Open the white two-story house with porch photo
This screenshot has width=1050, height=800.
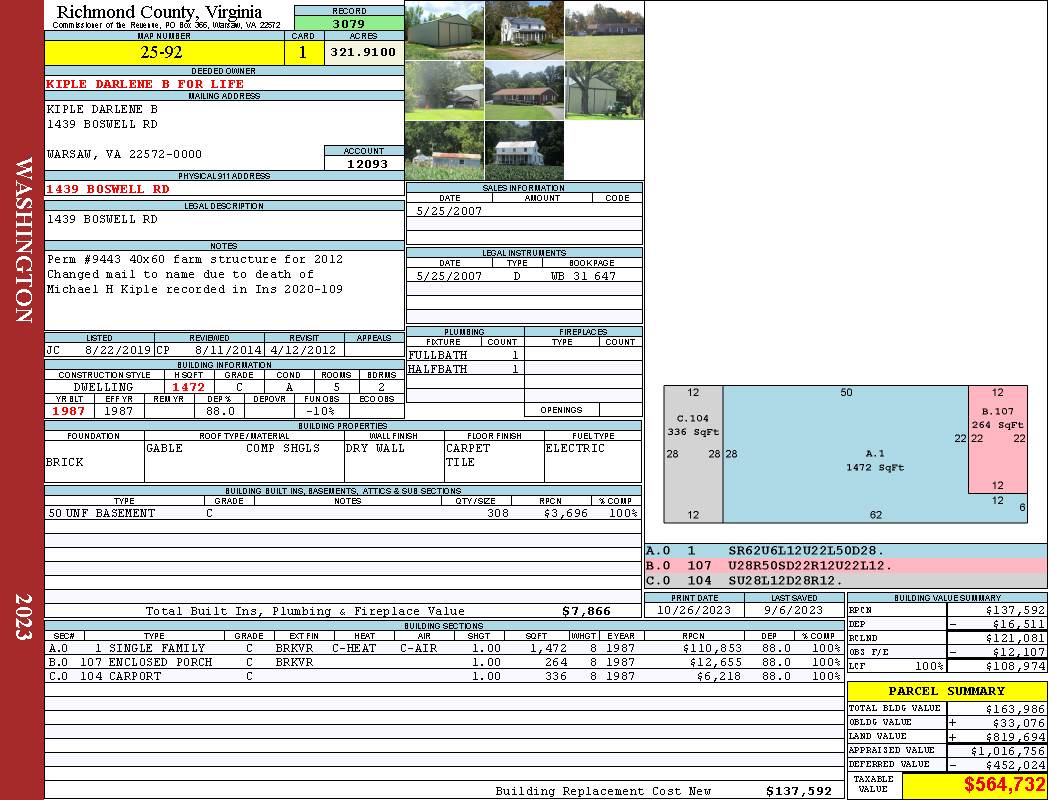pyautogui.click(x=524, y=30)
